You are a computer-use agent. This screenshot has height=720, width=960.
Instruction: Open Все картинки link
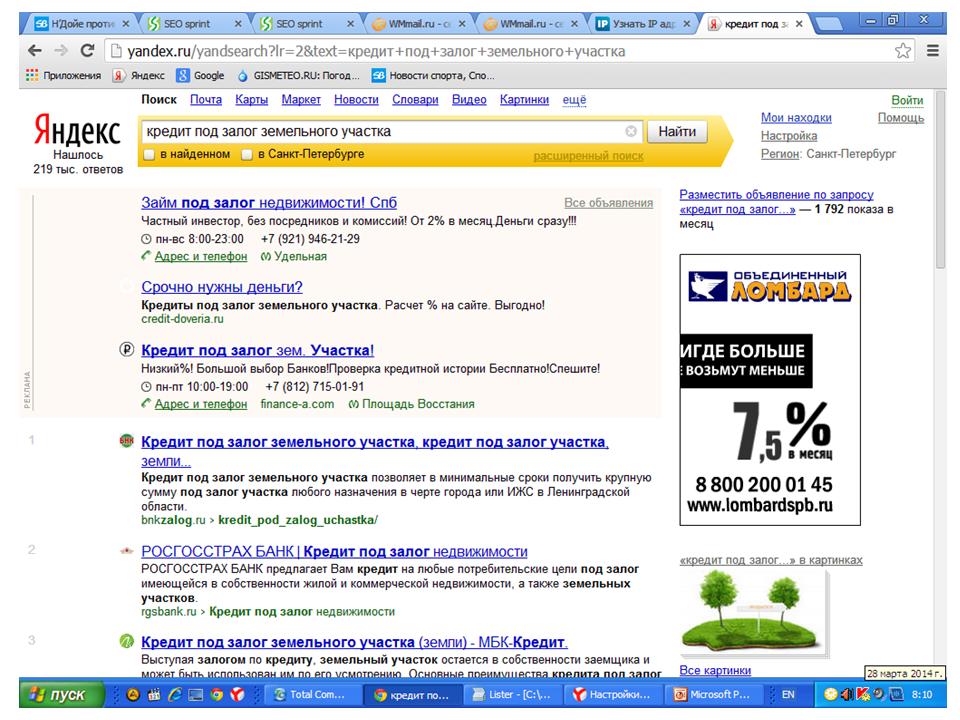tap(715, 670)
